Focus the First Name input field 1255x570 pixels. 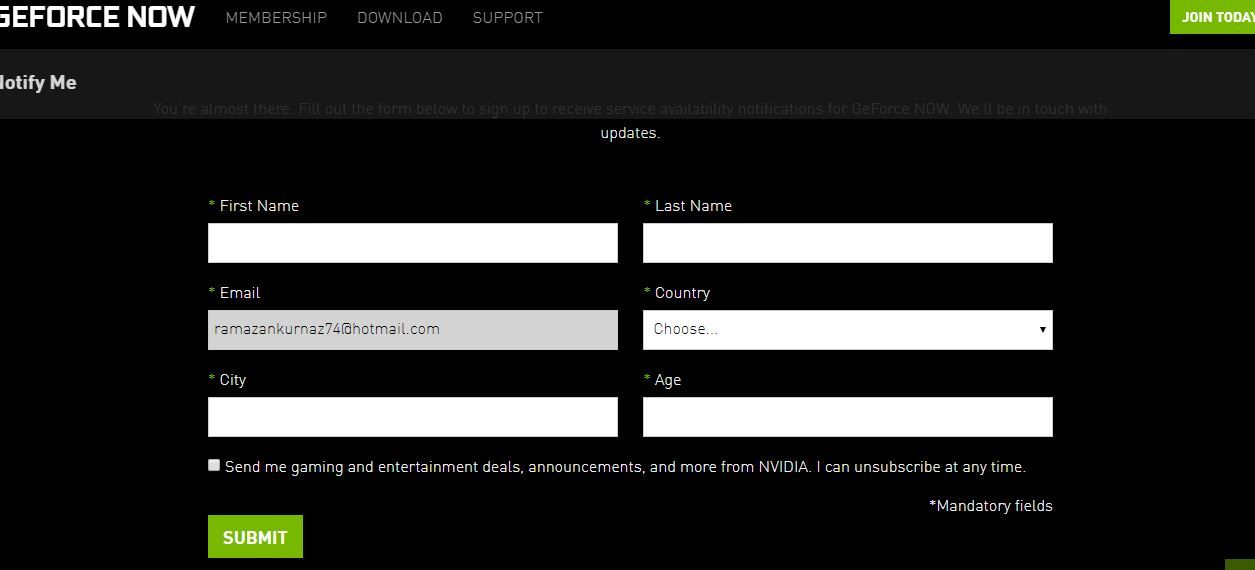coord(413,243)
